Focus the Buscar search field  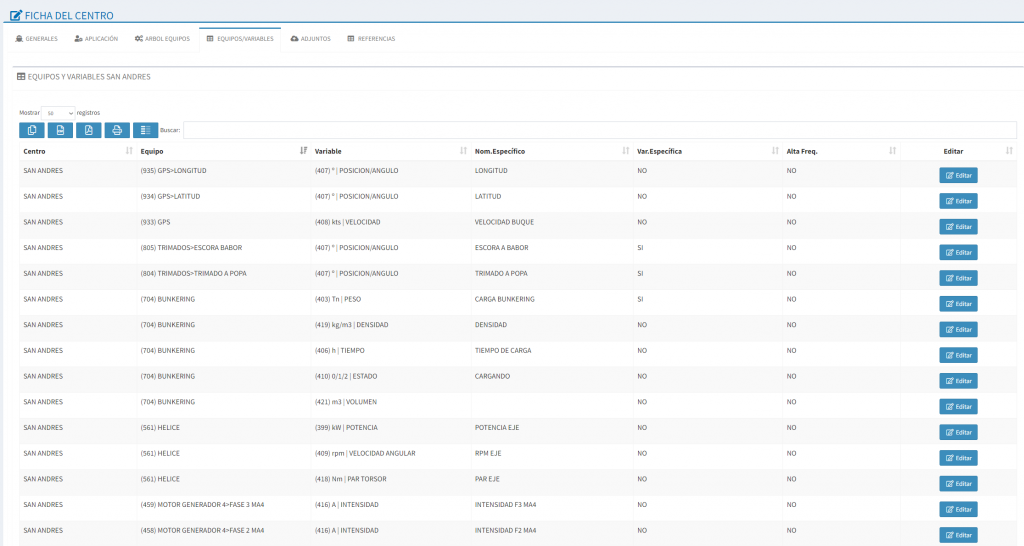pyautogui.click(x=600, y=130)
